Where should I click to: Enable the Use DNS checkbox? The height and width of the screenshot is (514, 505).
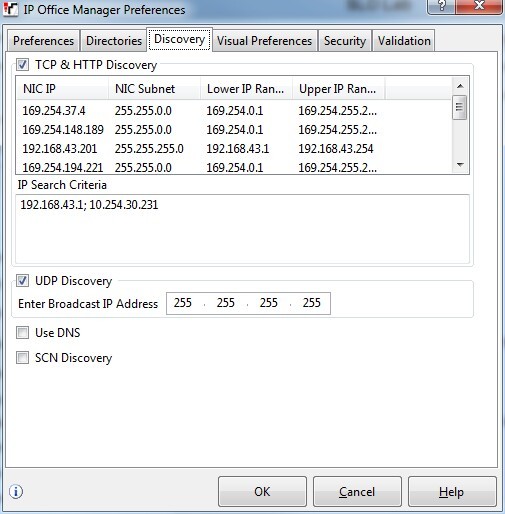point(22,332)
